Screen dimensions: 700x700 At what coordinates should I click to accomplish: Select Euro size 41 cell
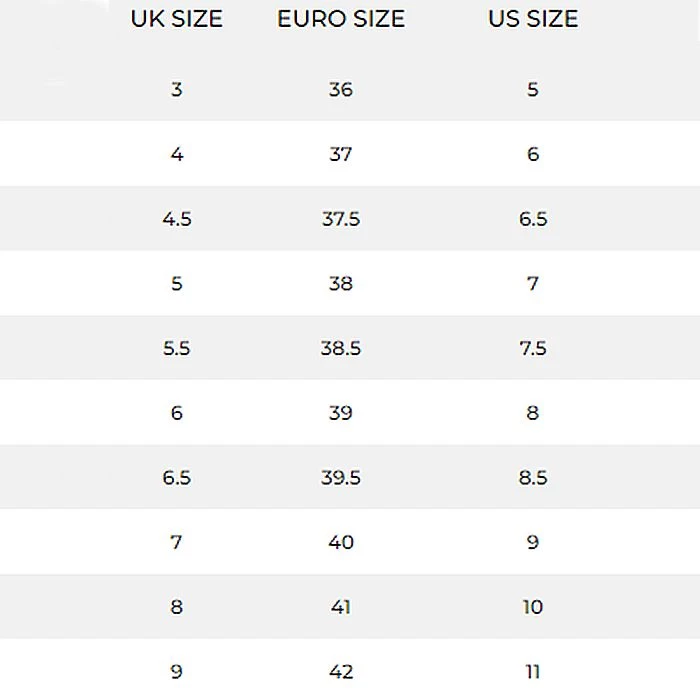(341, 606)
